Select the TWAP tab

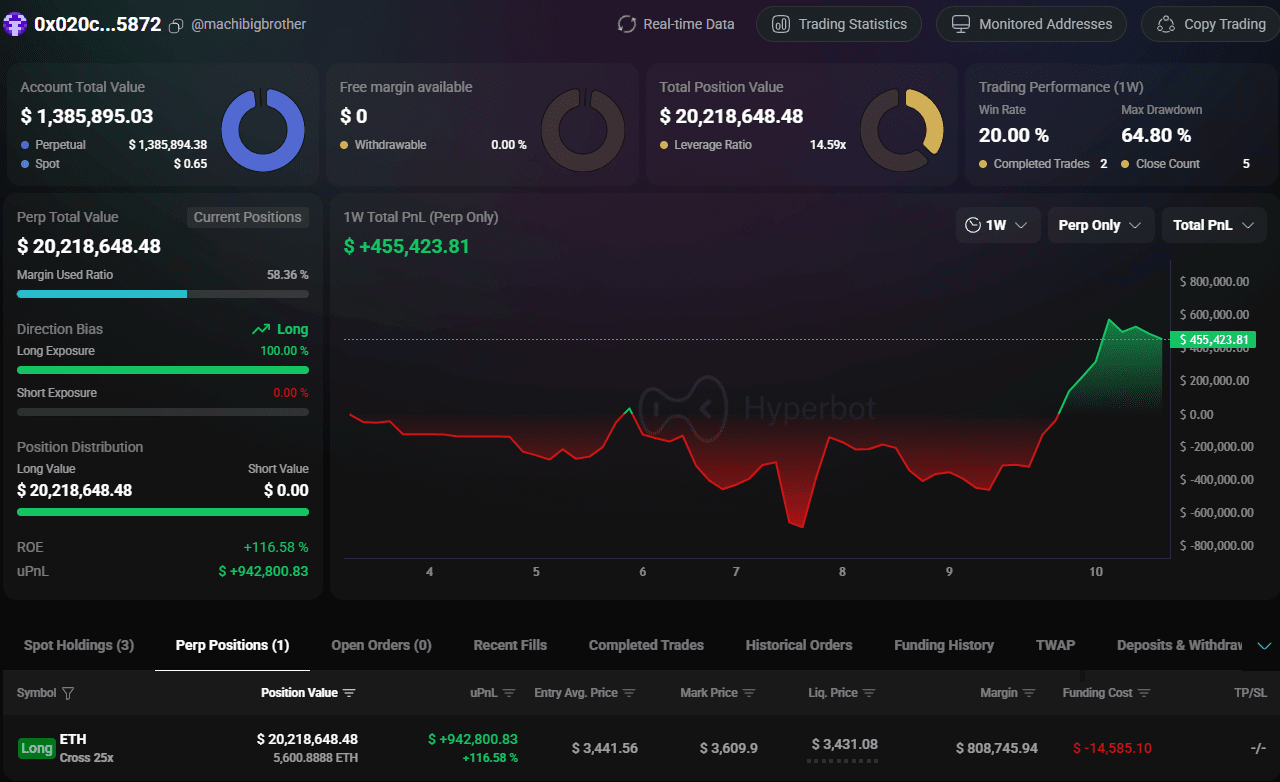(x=1055, y=645)
